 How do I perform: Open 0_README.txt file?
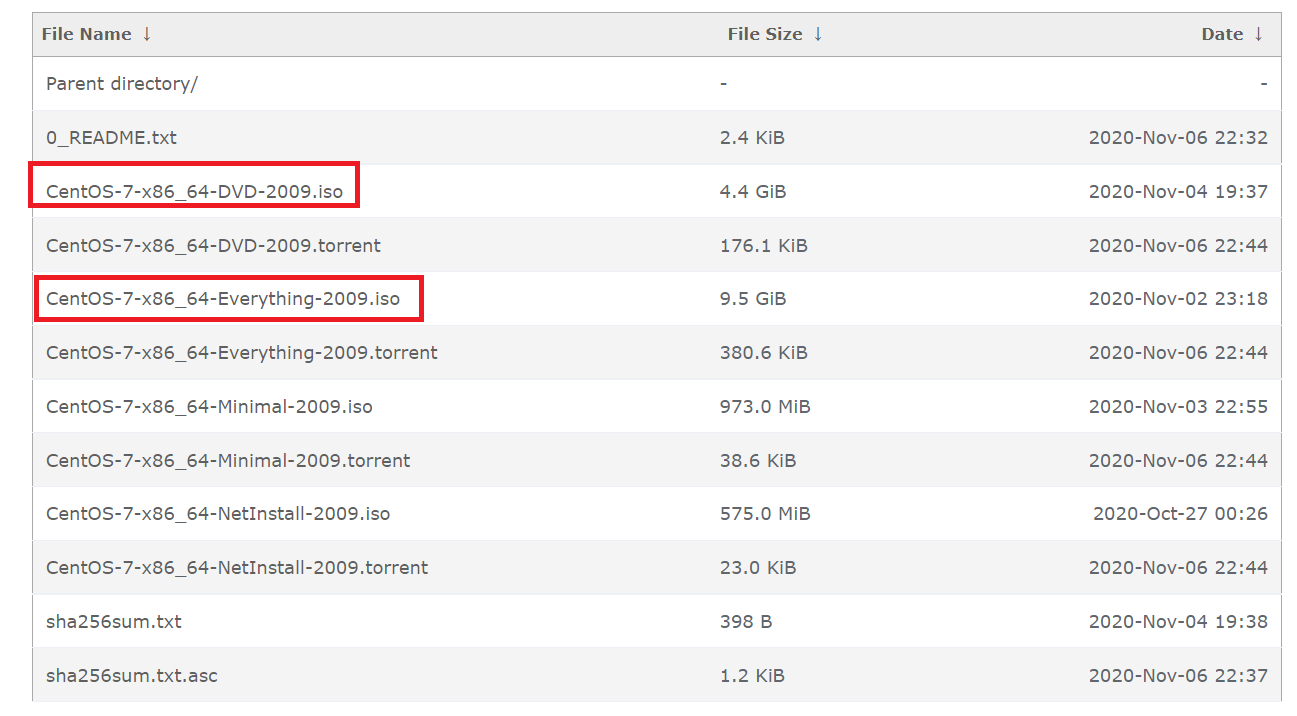pyautogui.click(x=111, y=138)
